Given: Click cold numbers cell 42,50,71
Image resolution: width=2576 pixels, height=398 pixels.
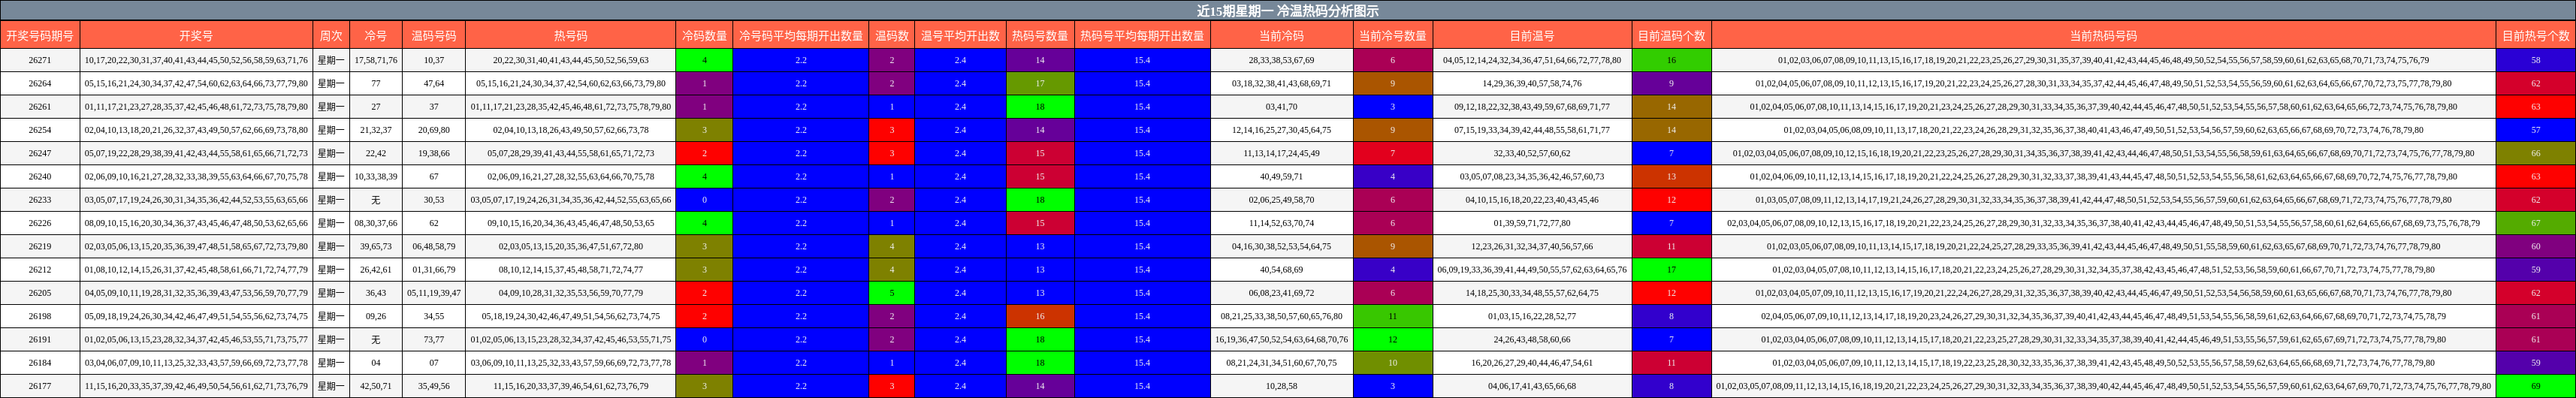Looking at the screenshot, I should click(x=376, y=386).
